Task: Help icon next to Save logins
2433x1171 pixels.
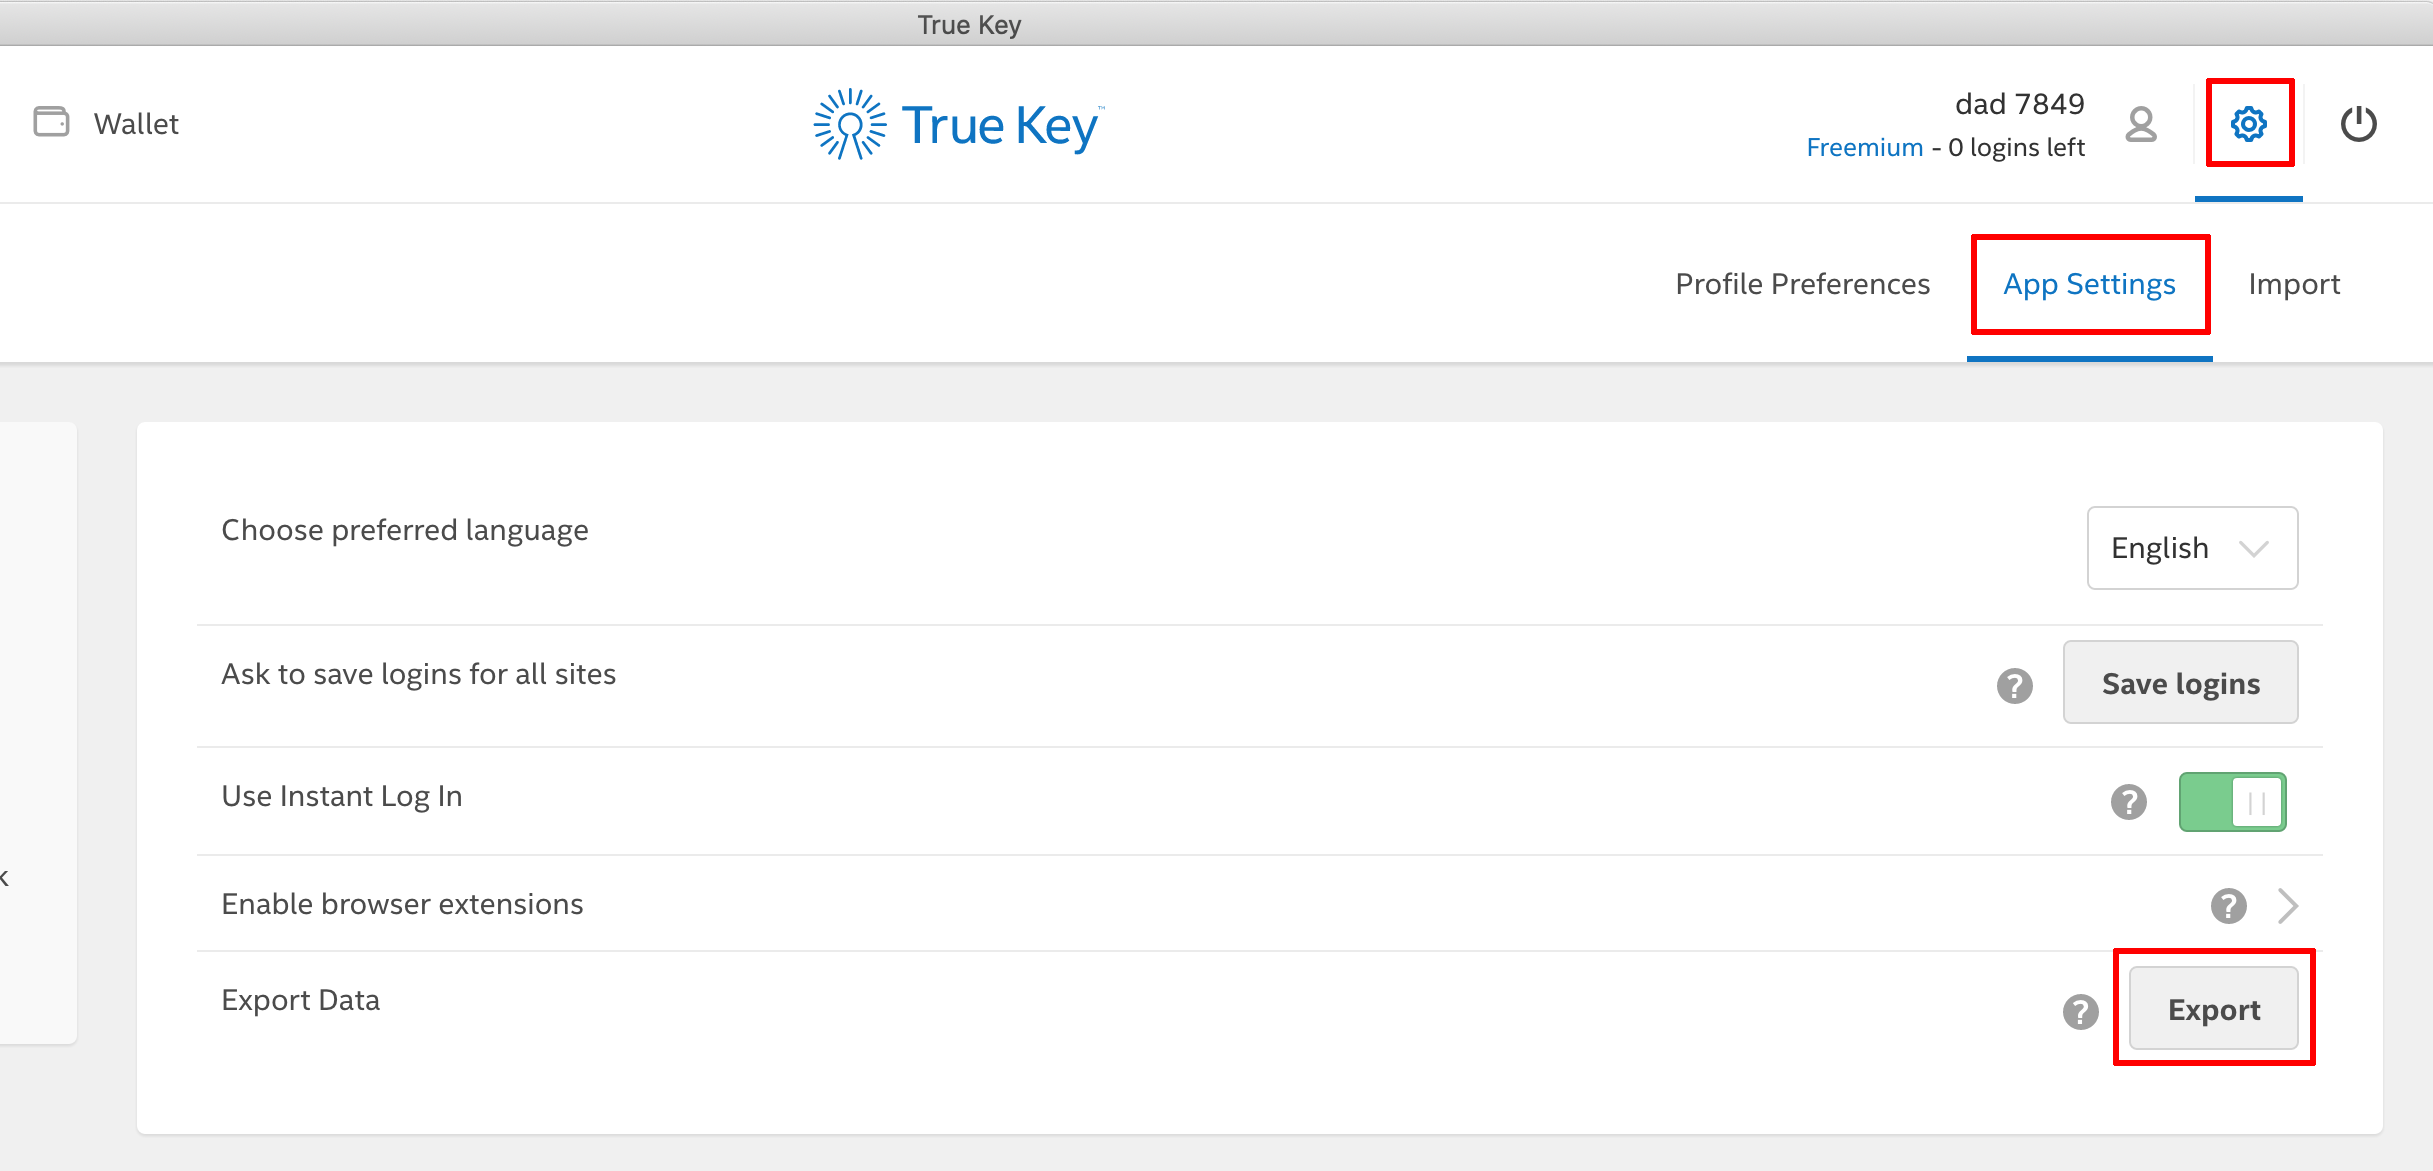Action: click(x=2014, y=686)
